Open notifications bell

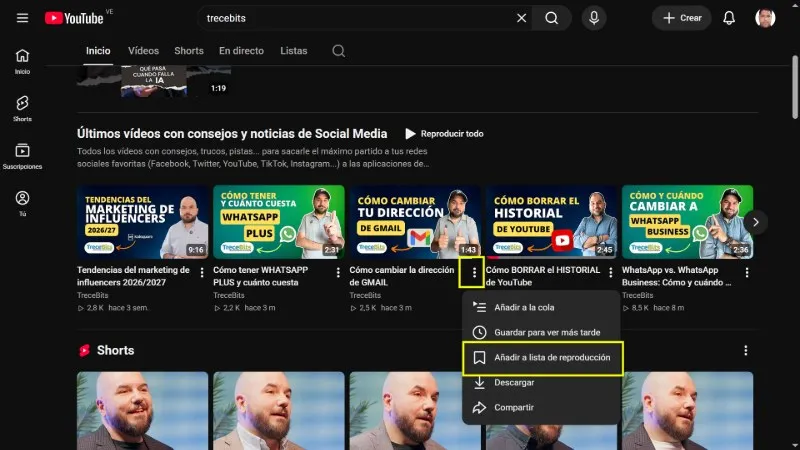click(x=729, y=18)
